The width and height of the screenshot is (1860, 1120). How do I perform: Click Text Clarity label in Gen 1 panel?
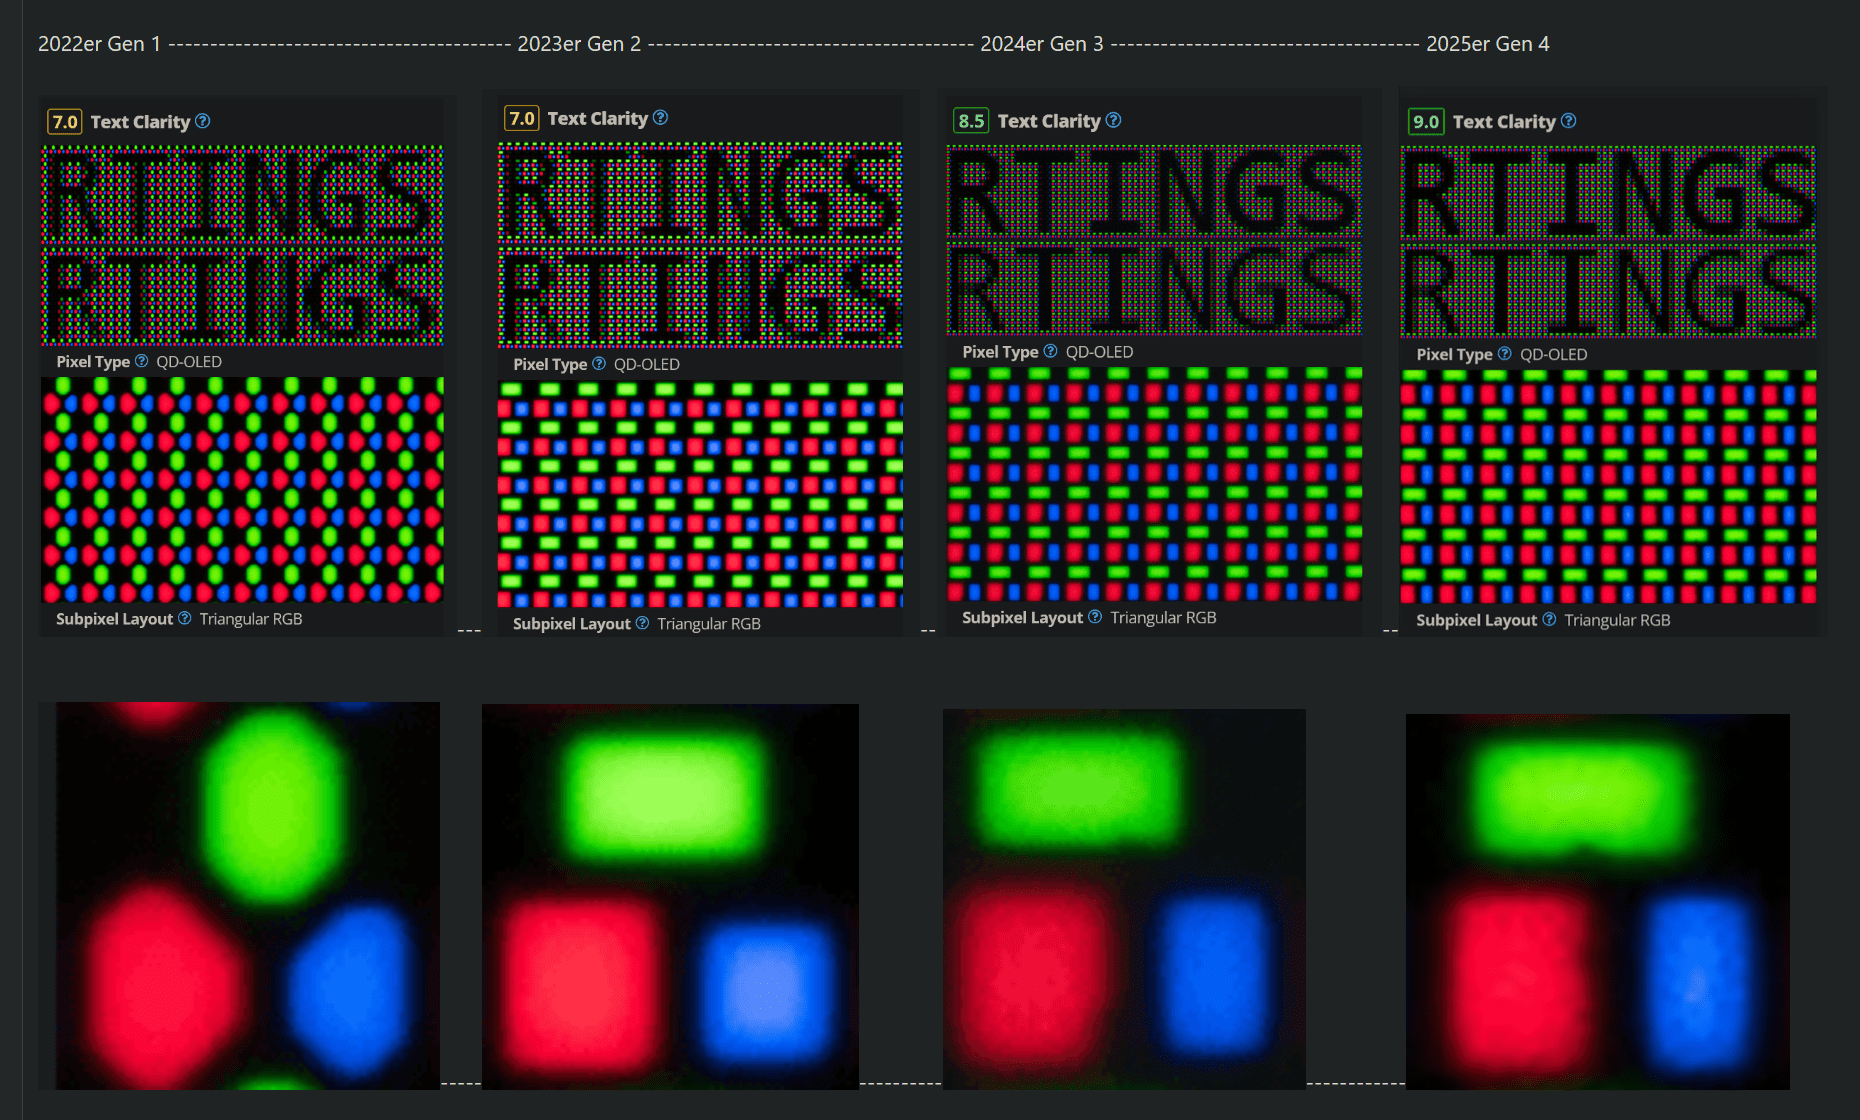coord(140,122)
